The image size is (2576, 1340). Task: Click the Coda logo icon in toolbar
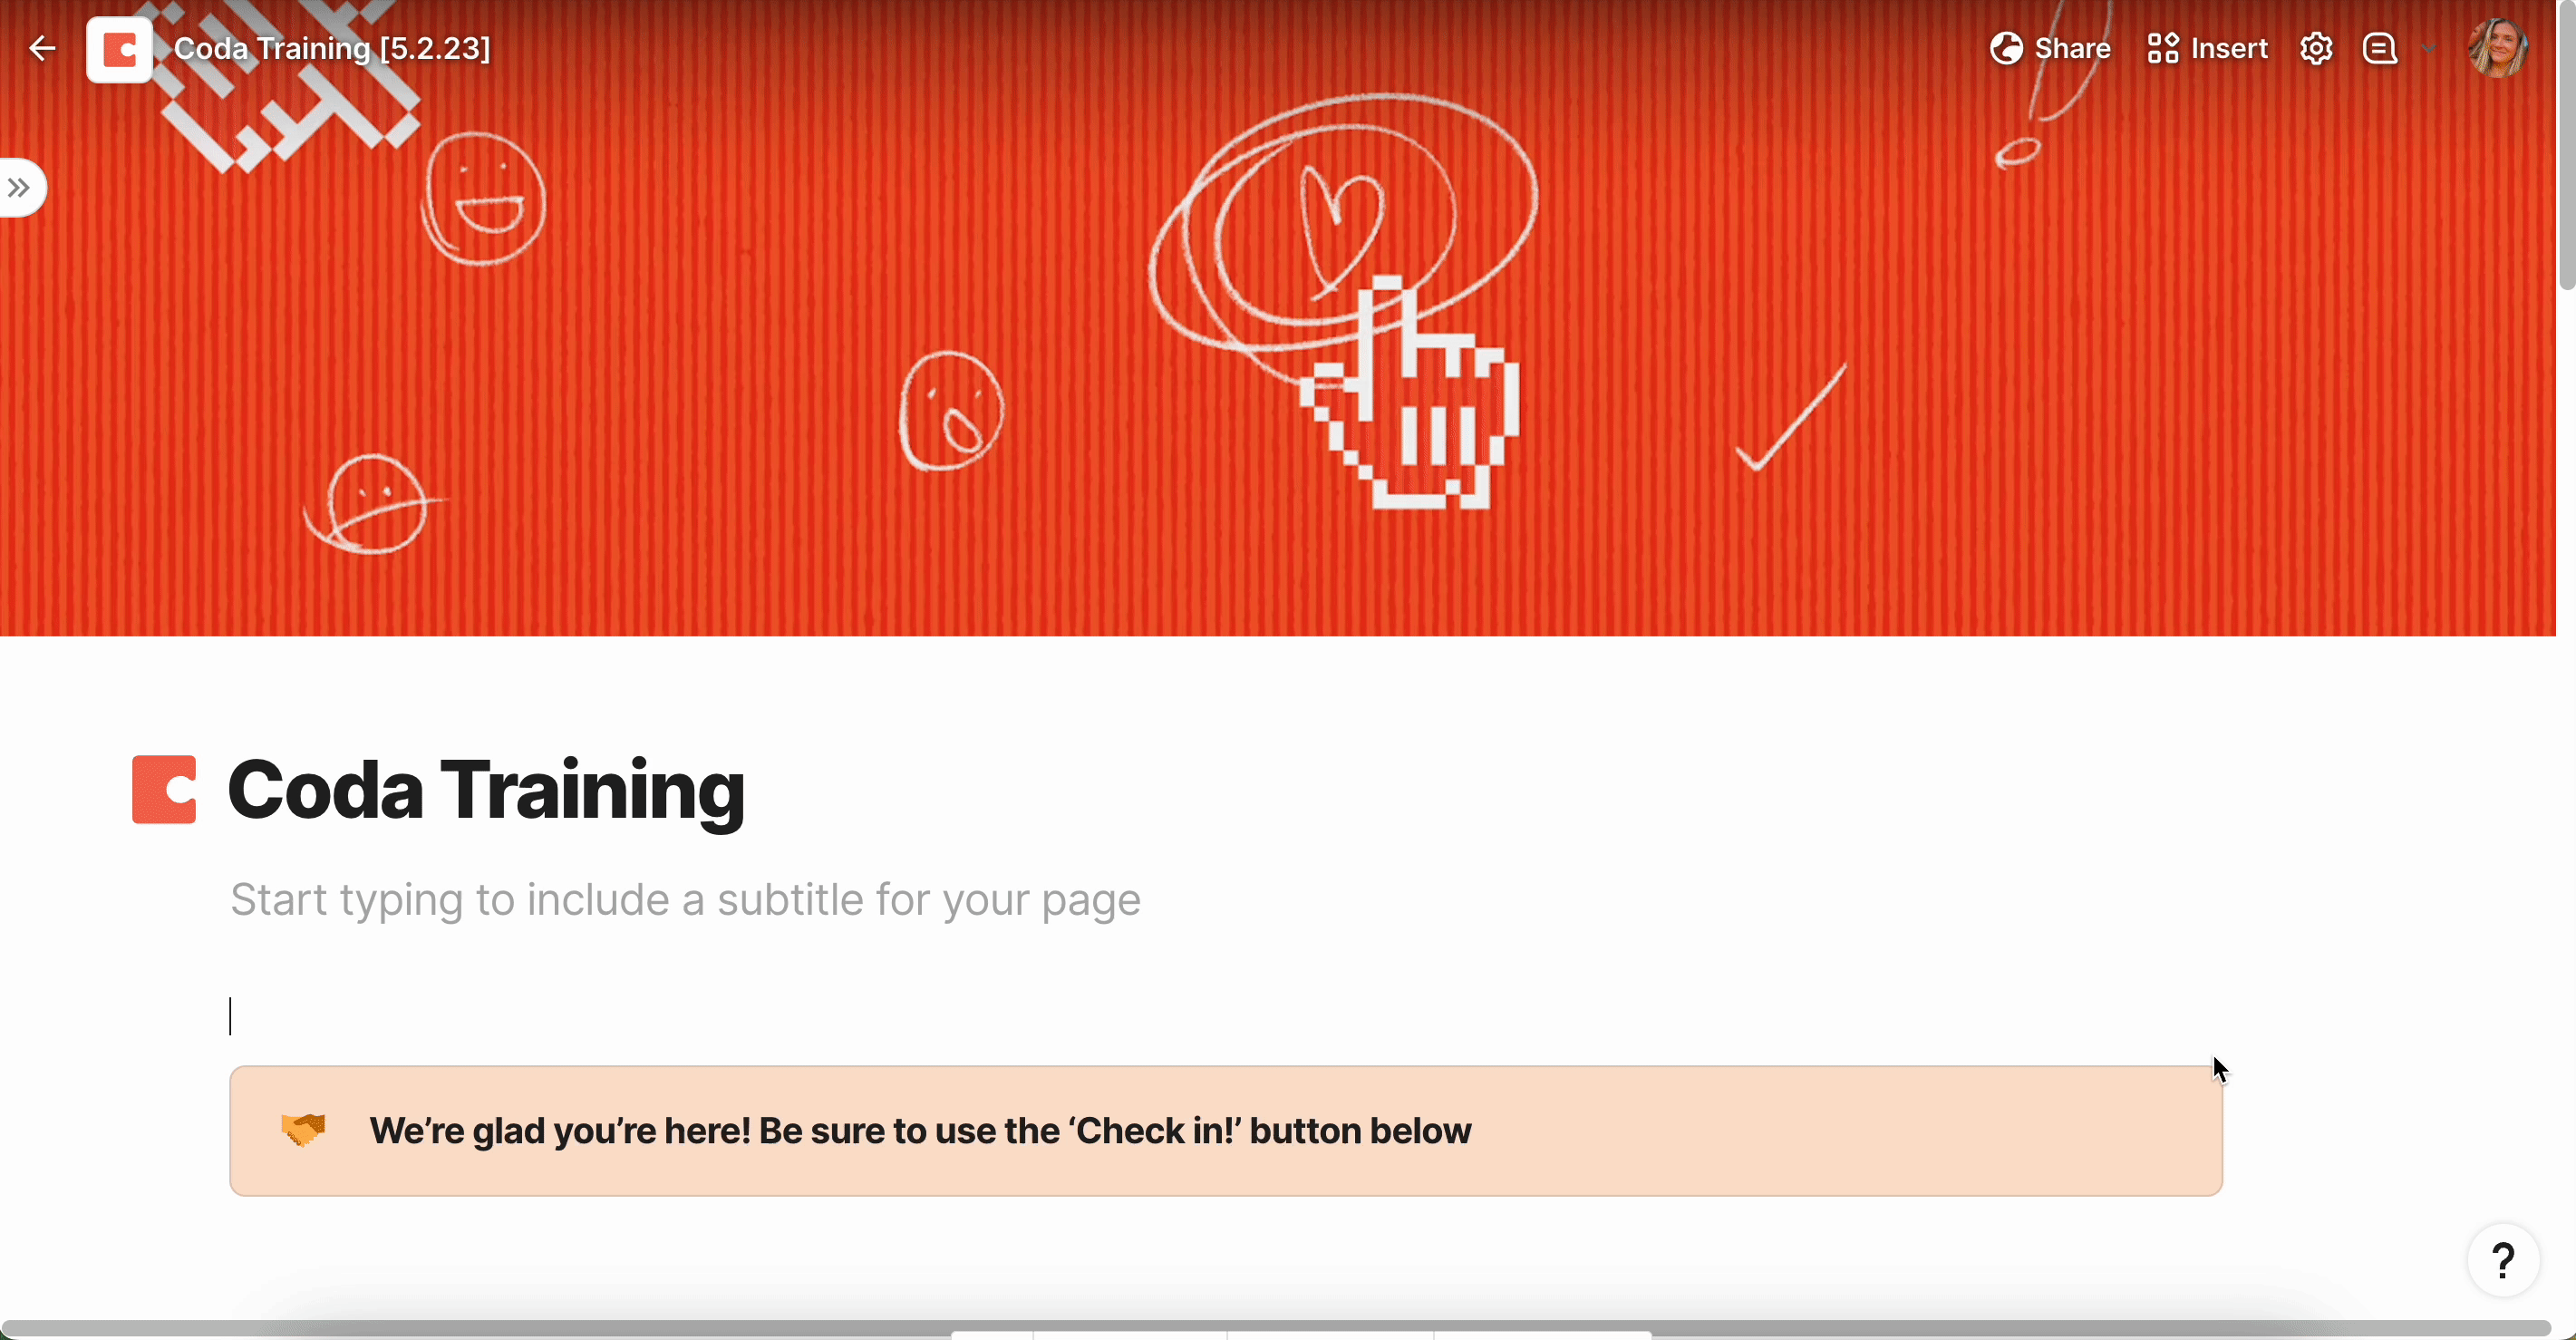tap(120, 48)
